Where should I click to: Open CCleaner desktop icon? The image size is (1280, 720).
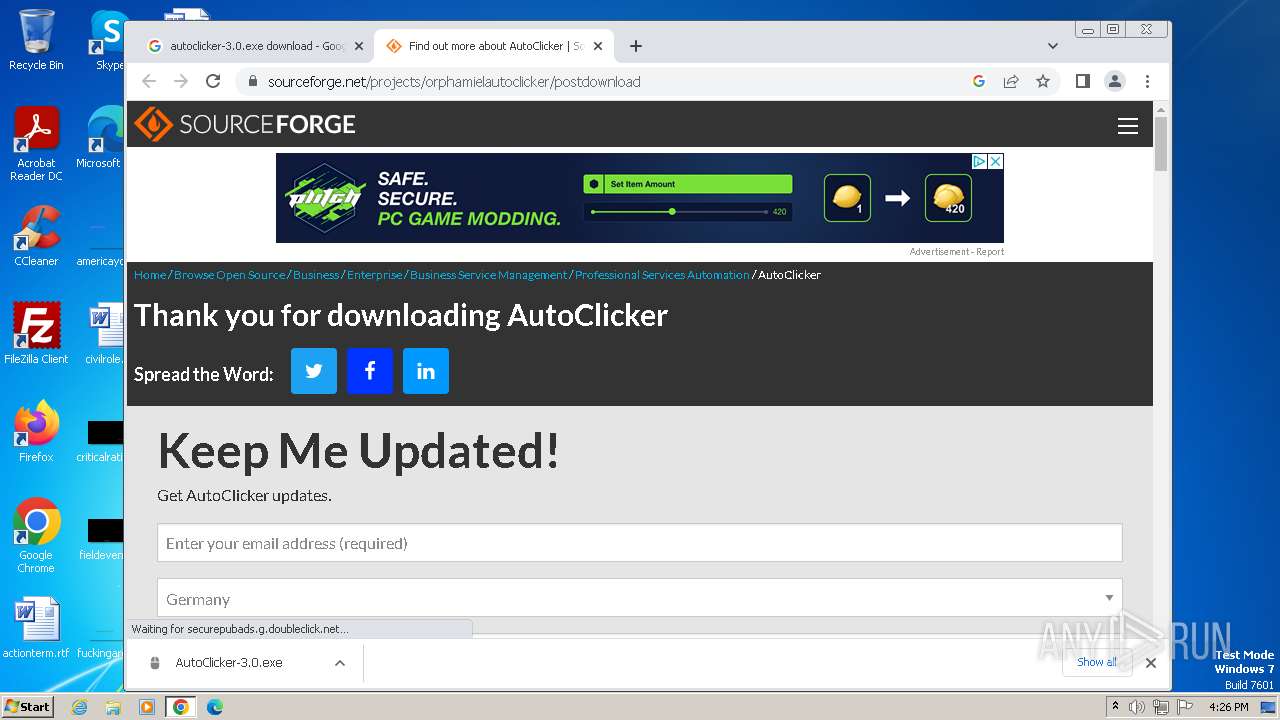point(36,236)
